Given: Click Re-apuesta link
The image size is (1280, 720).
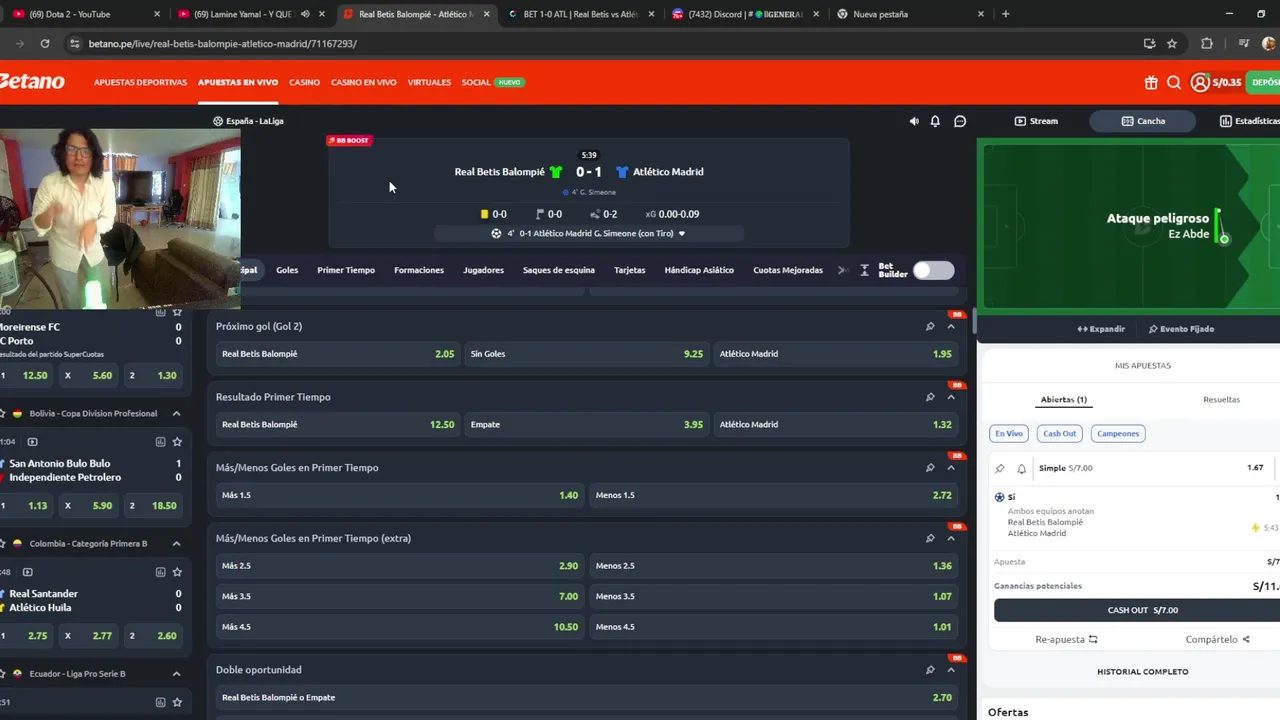Looking at the screenshot, I should click(1066, 639).
